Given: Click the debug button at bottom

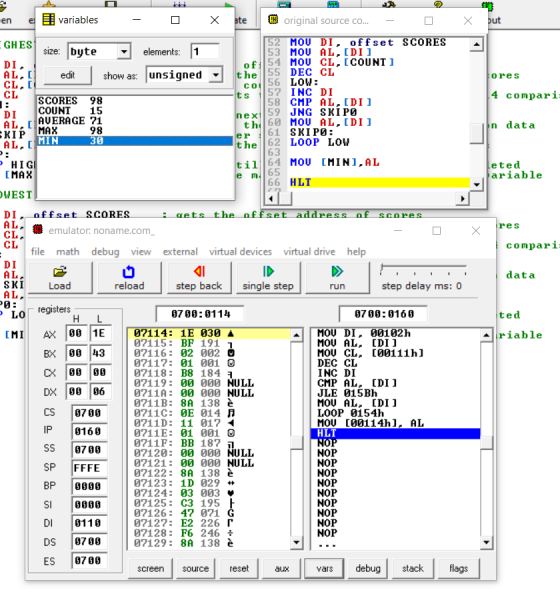Looking at the screenshot, I should click(368, 568).
